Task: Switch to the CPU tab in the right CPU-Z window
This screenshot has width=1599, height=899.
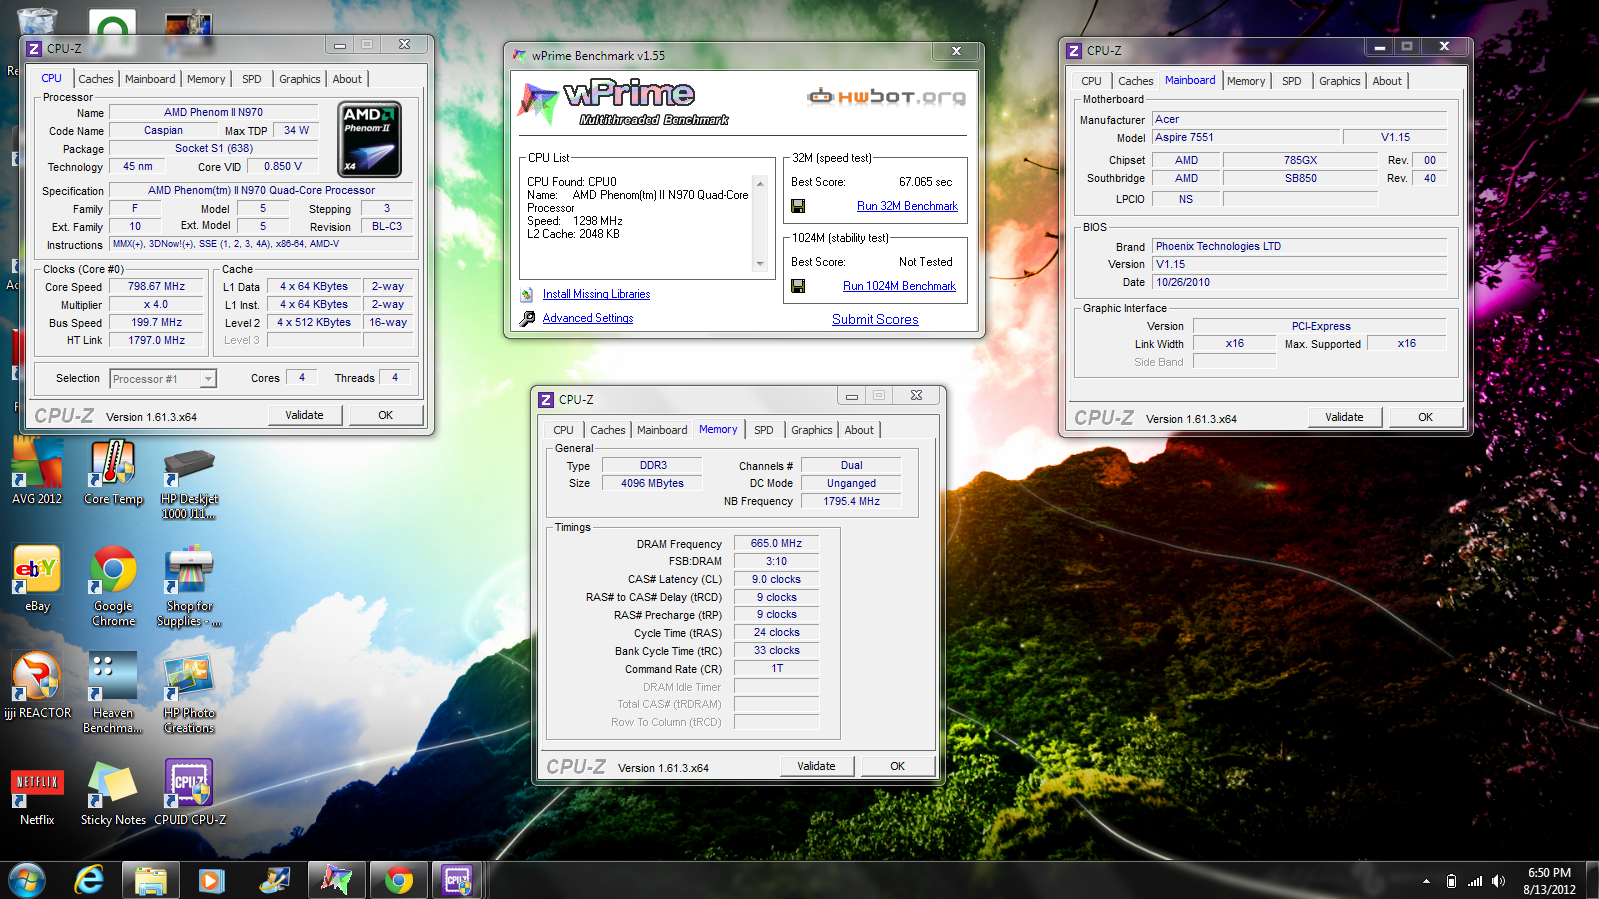Action: pyautogui.click(x=1091, y=81)
